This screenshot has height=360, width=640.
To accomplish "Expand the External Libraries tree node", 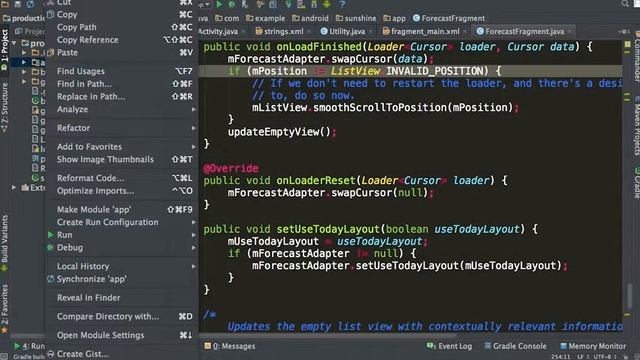I will point(14,188).
